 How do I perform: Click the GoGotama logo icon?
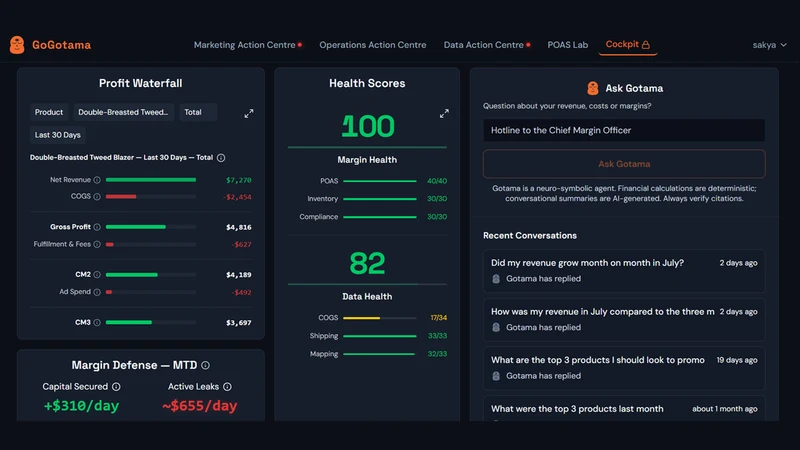(17, 45)
